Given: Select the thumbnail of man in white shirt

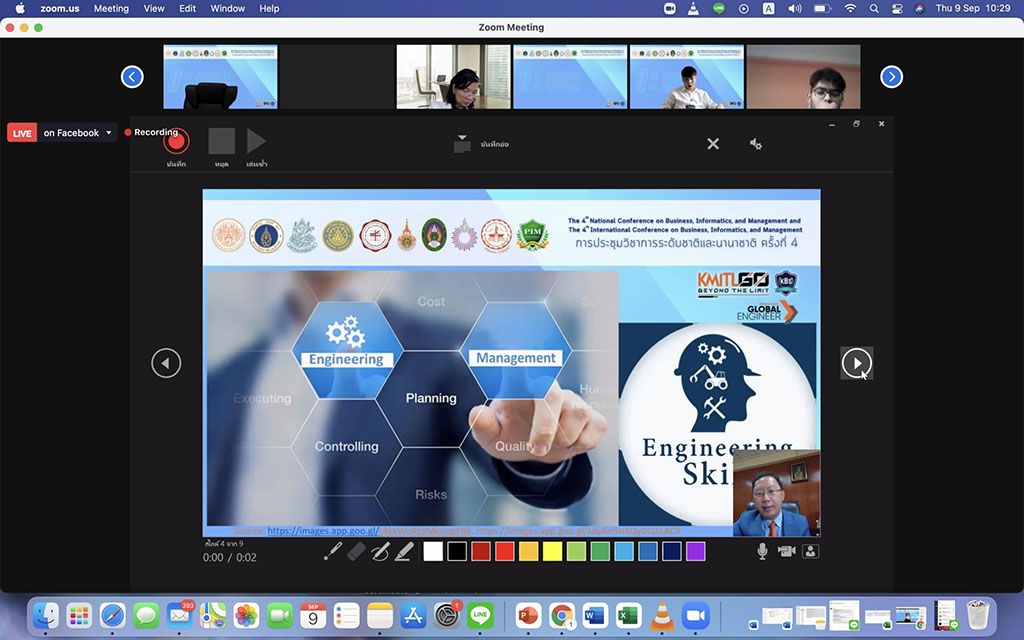Looking at the screenshot, I should pyautogui.click(x=686, y=76).
